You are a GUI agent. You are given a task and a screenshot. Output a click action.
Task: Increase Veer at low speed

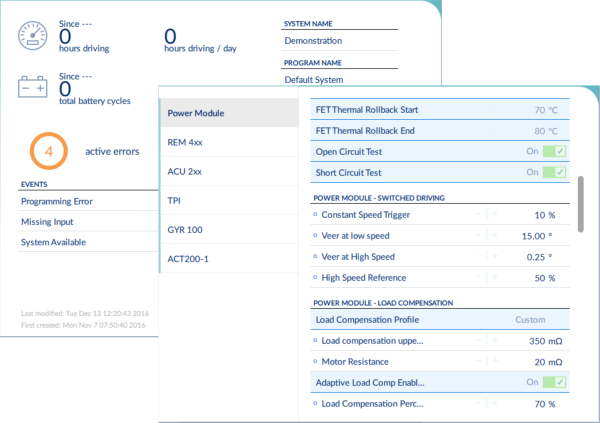point(495,235)
